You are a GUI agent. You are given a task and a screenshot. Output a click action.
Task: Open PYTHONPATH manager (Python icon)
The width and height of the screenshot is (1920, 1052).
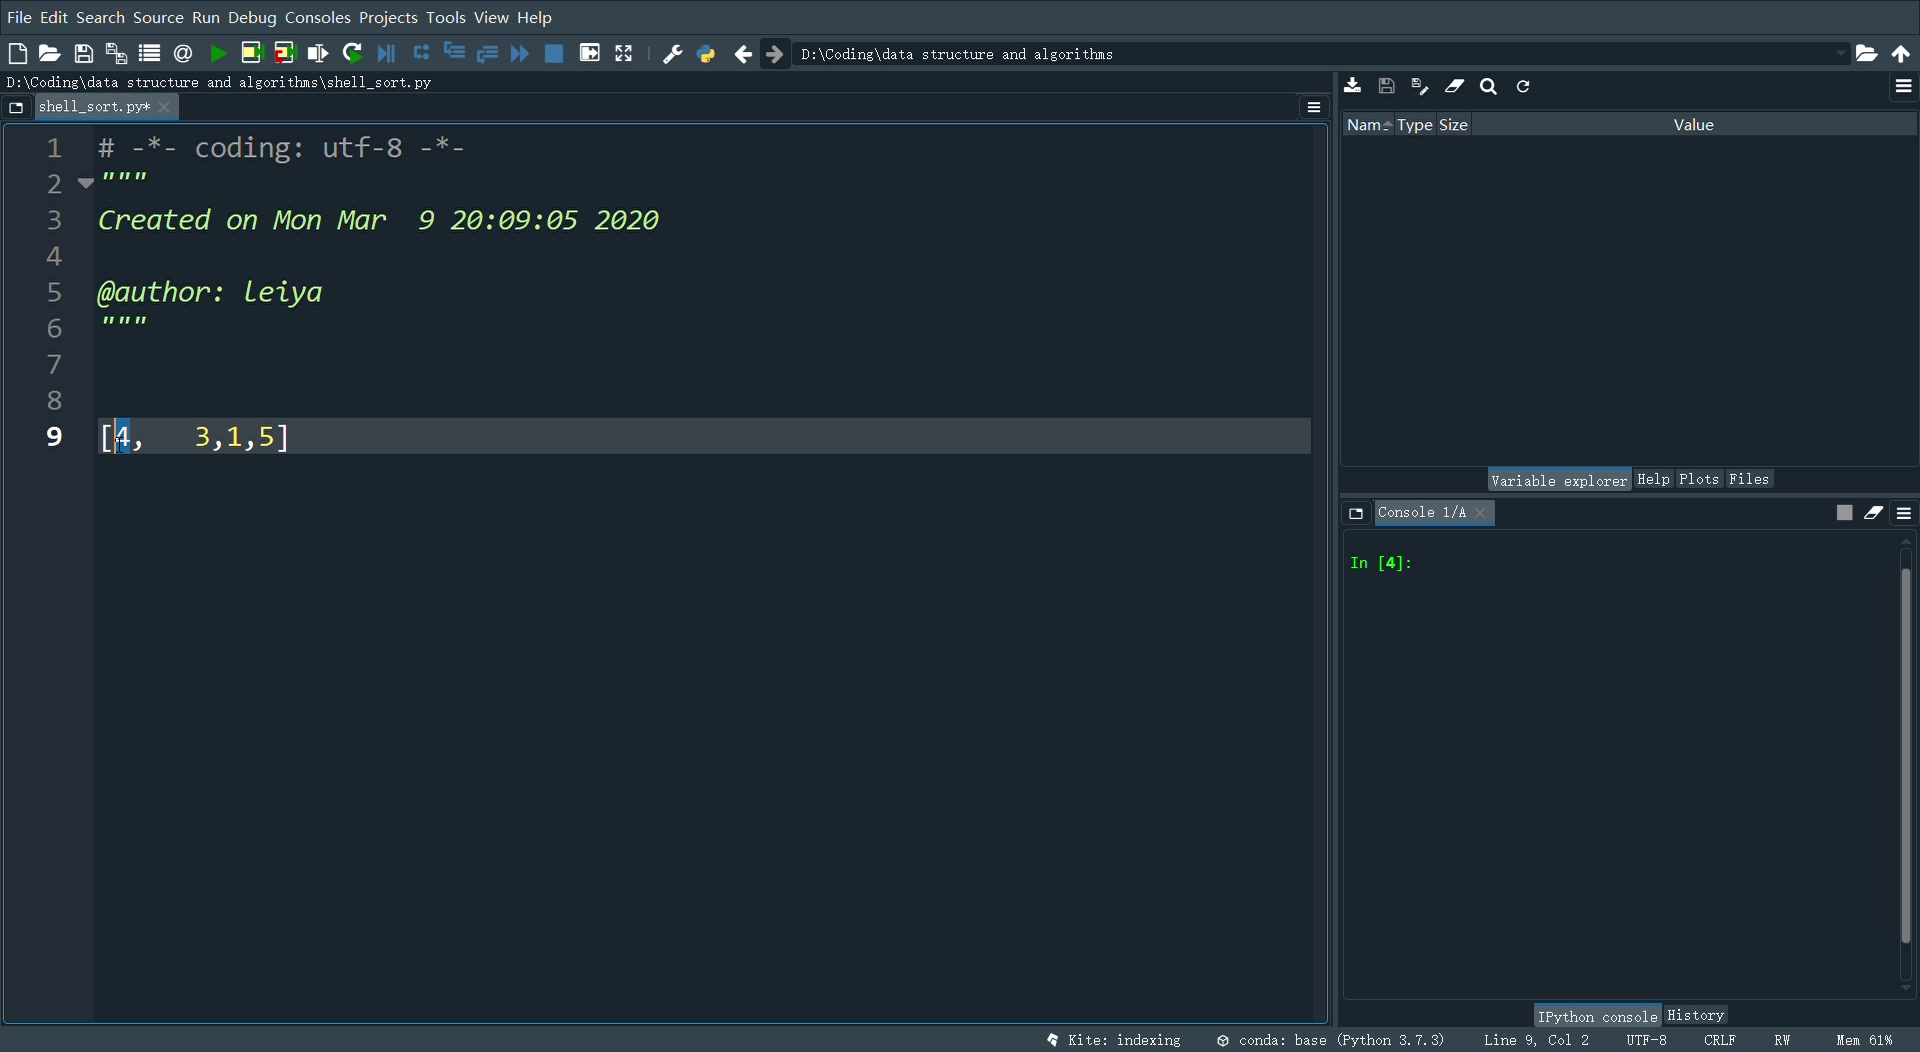[x=707, y=53]
